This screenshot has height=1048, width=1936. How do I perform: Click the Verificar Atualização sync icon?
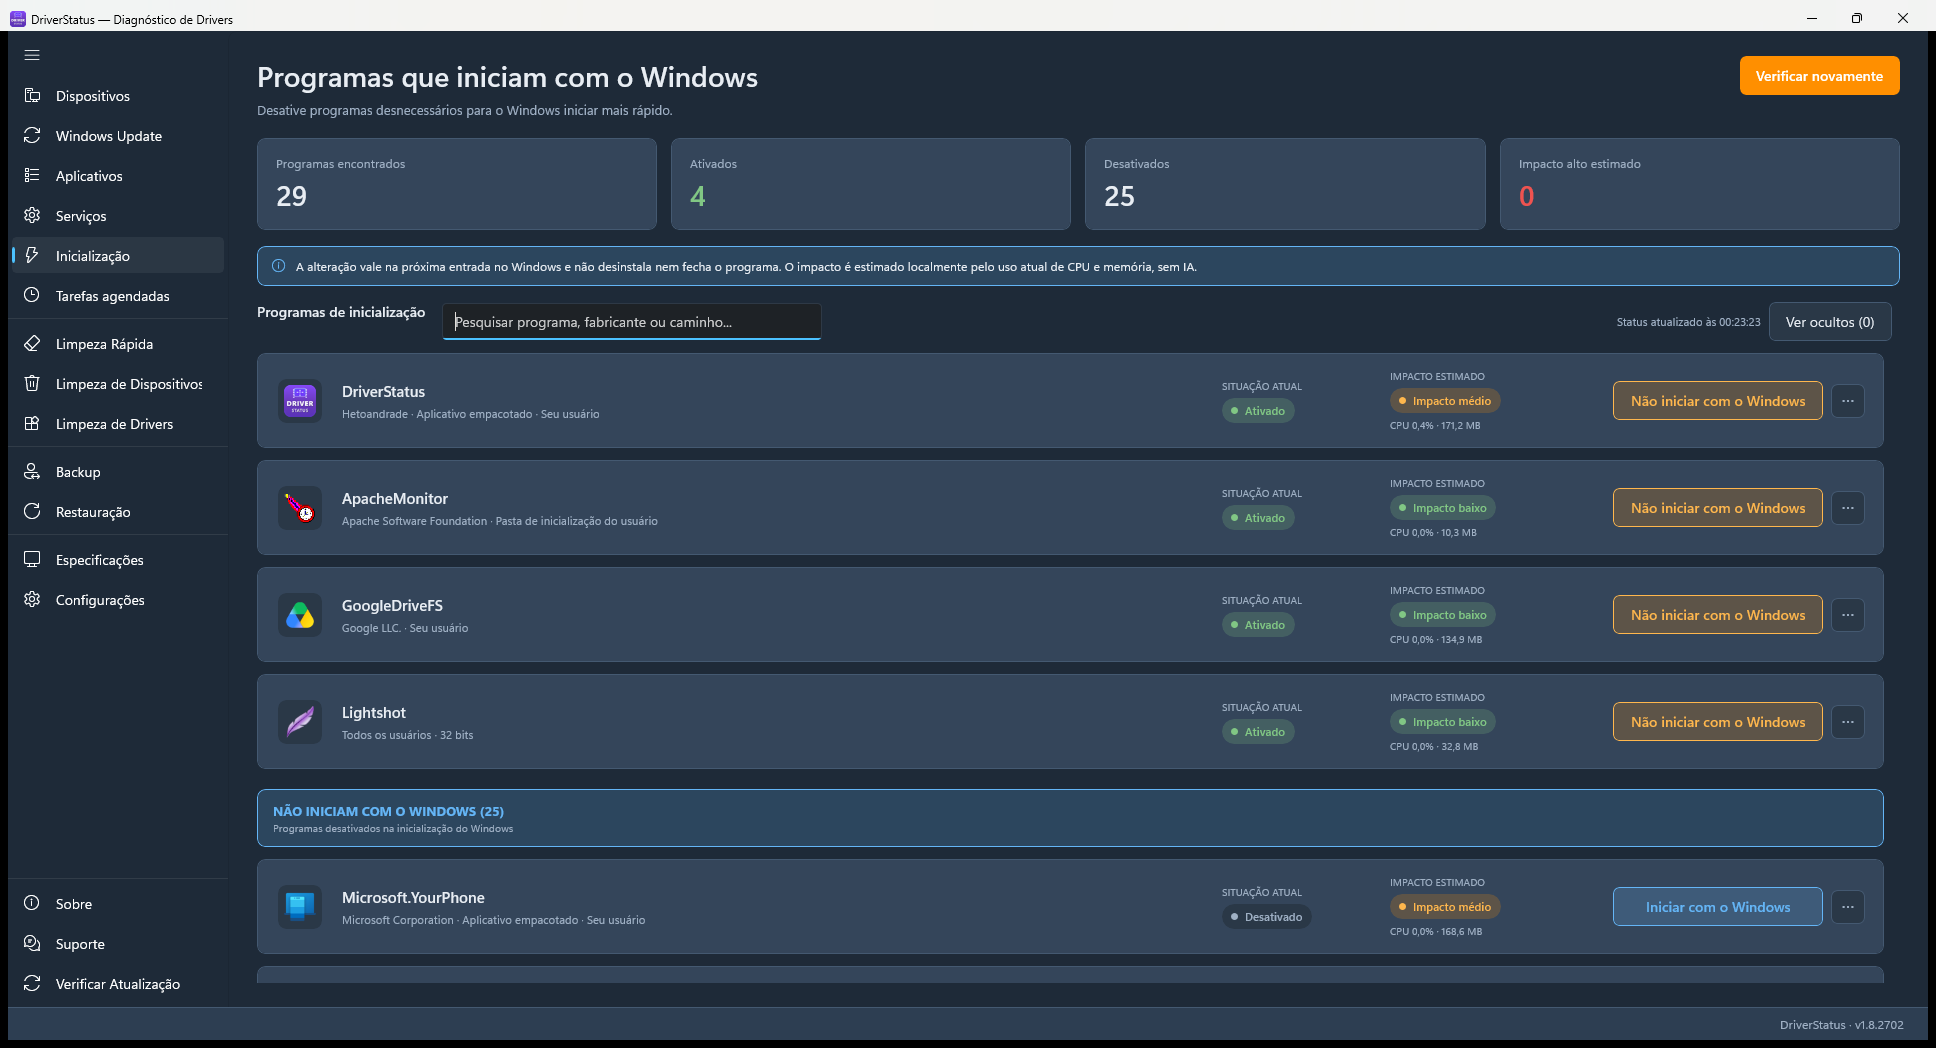tap(32, 984)
